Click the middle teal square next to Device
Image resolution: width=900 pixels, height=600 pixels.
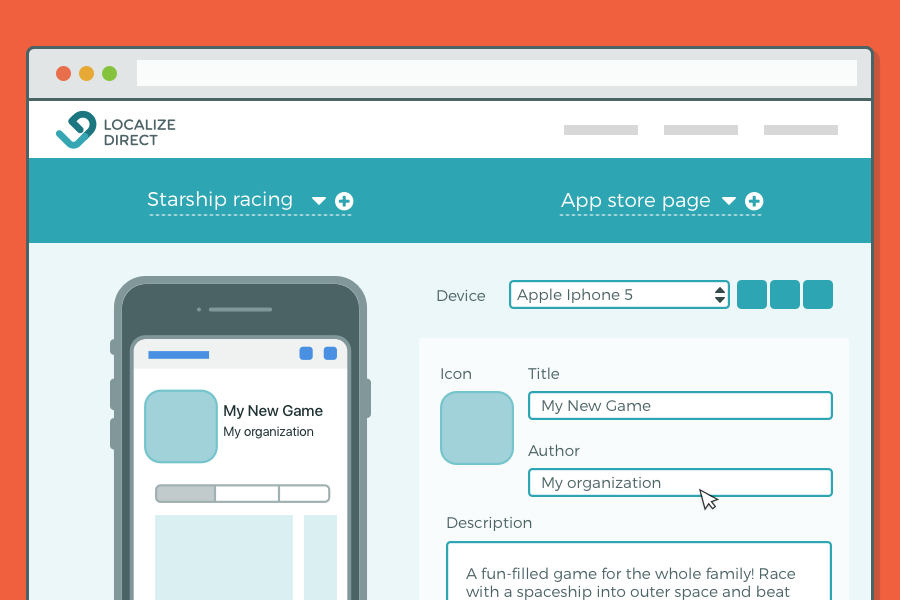tap(785, 295)
